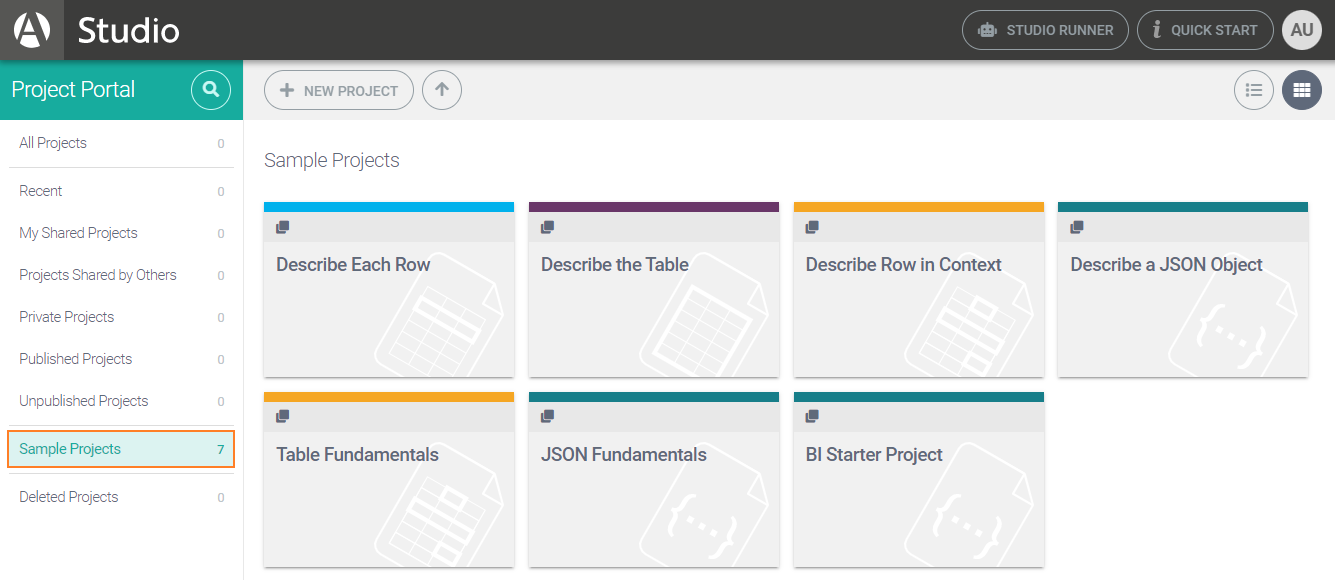Click the Arria logo icon
Image resolution: width=1335 pixels, height=580 pixels.
coord(32,30)
